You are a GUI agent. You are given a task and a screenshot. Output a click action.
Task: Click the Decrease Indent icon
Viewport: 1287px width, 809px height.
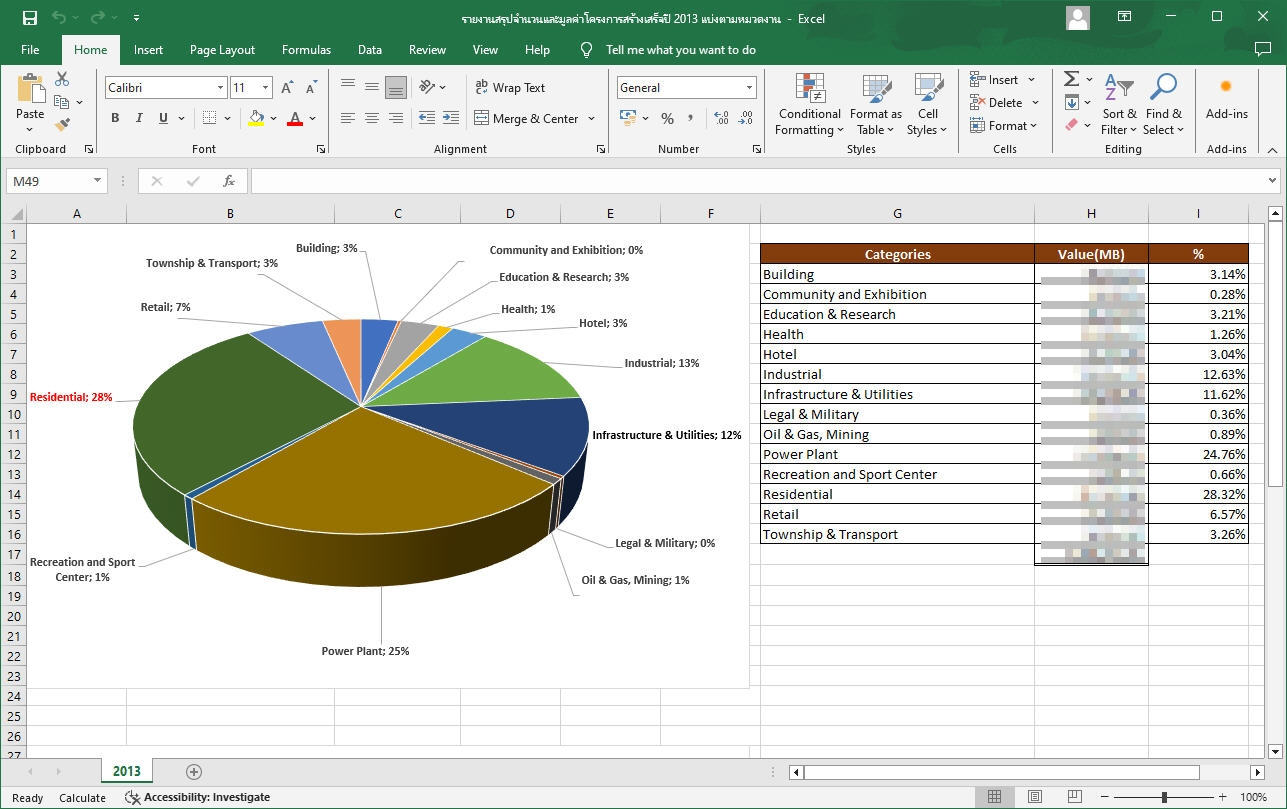(426, 118)
